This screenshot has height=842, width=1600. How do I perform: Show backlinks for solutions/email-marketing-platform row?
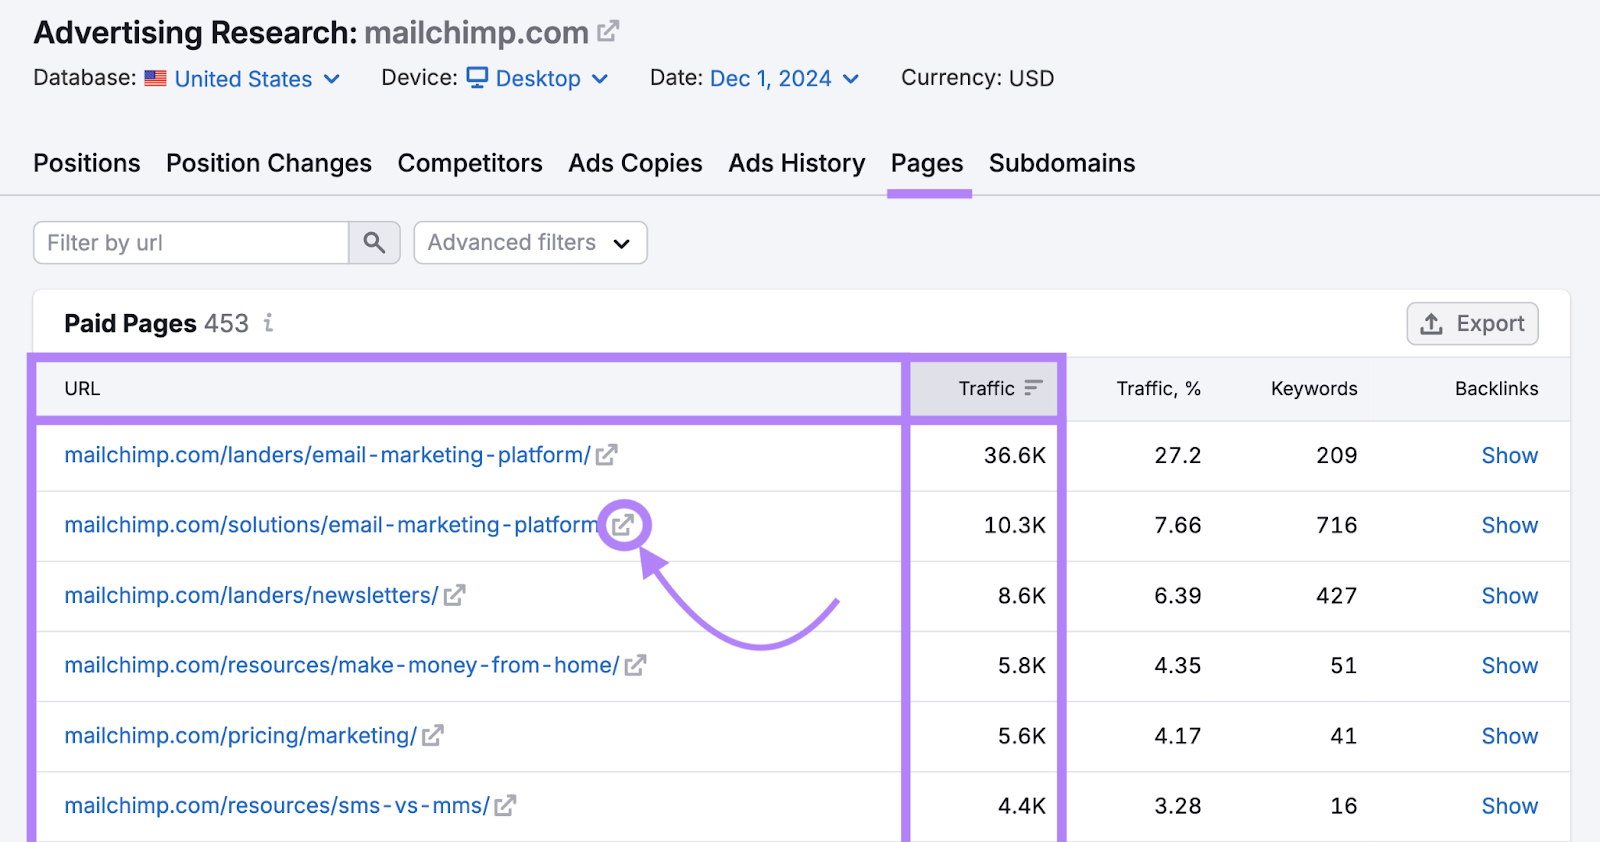pyautogui.click(x=1510, y=525)
